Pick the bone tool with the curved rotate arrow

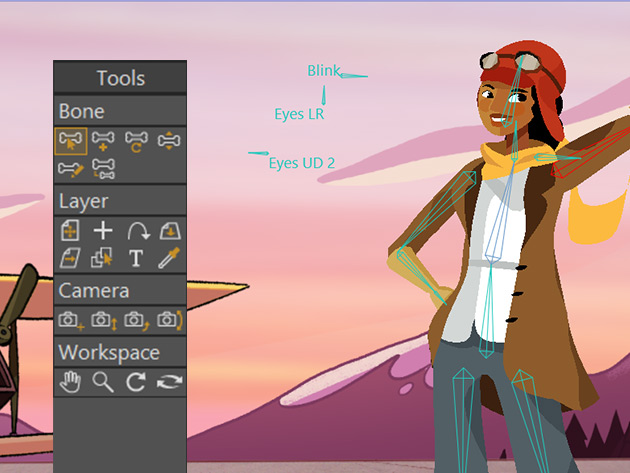coord(136,141)
